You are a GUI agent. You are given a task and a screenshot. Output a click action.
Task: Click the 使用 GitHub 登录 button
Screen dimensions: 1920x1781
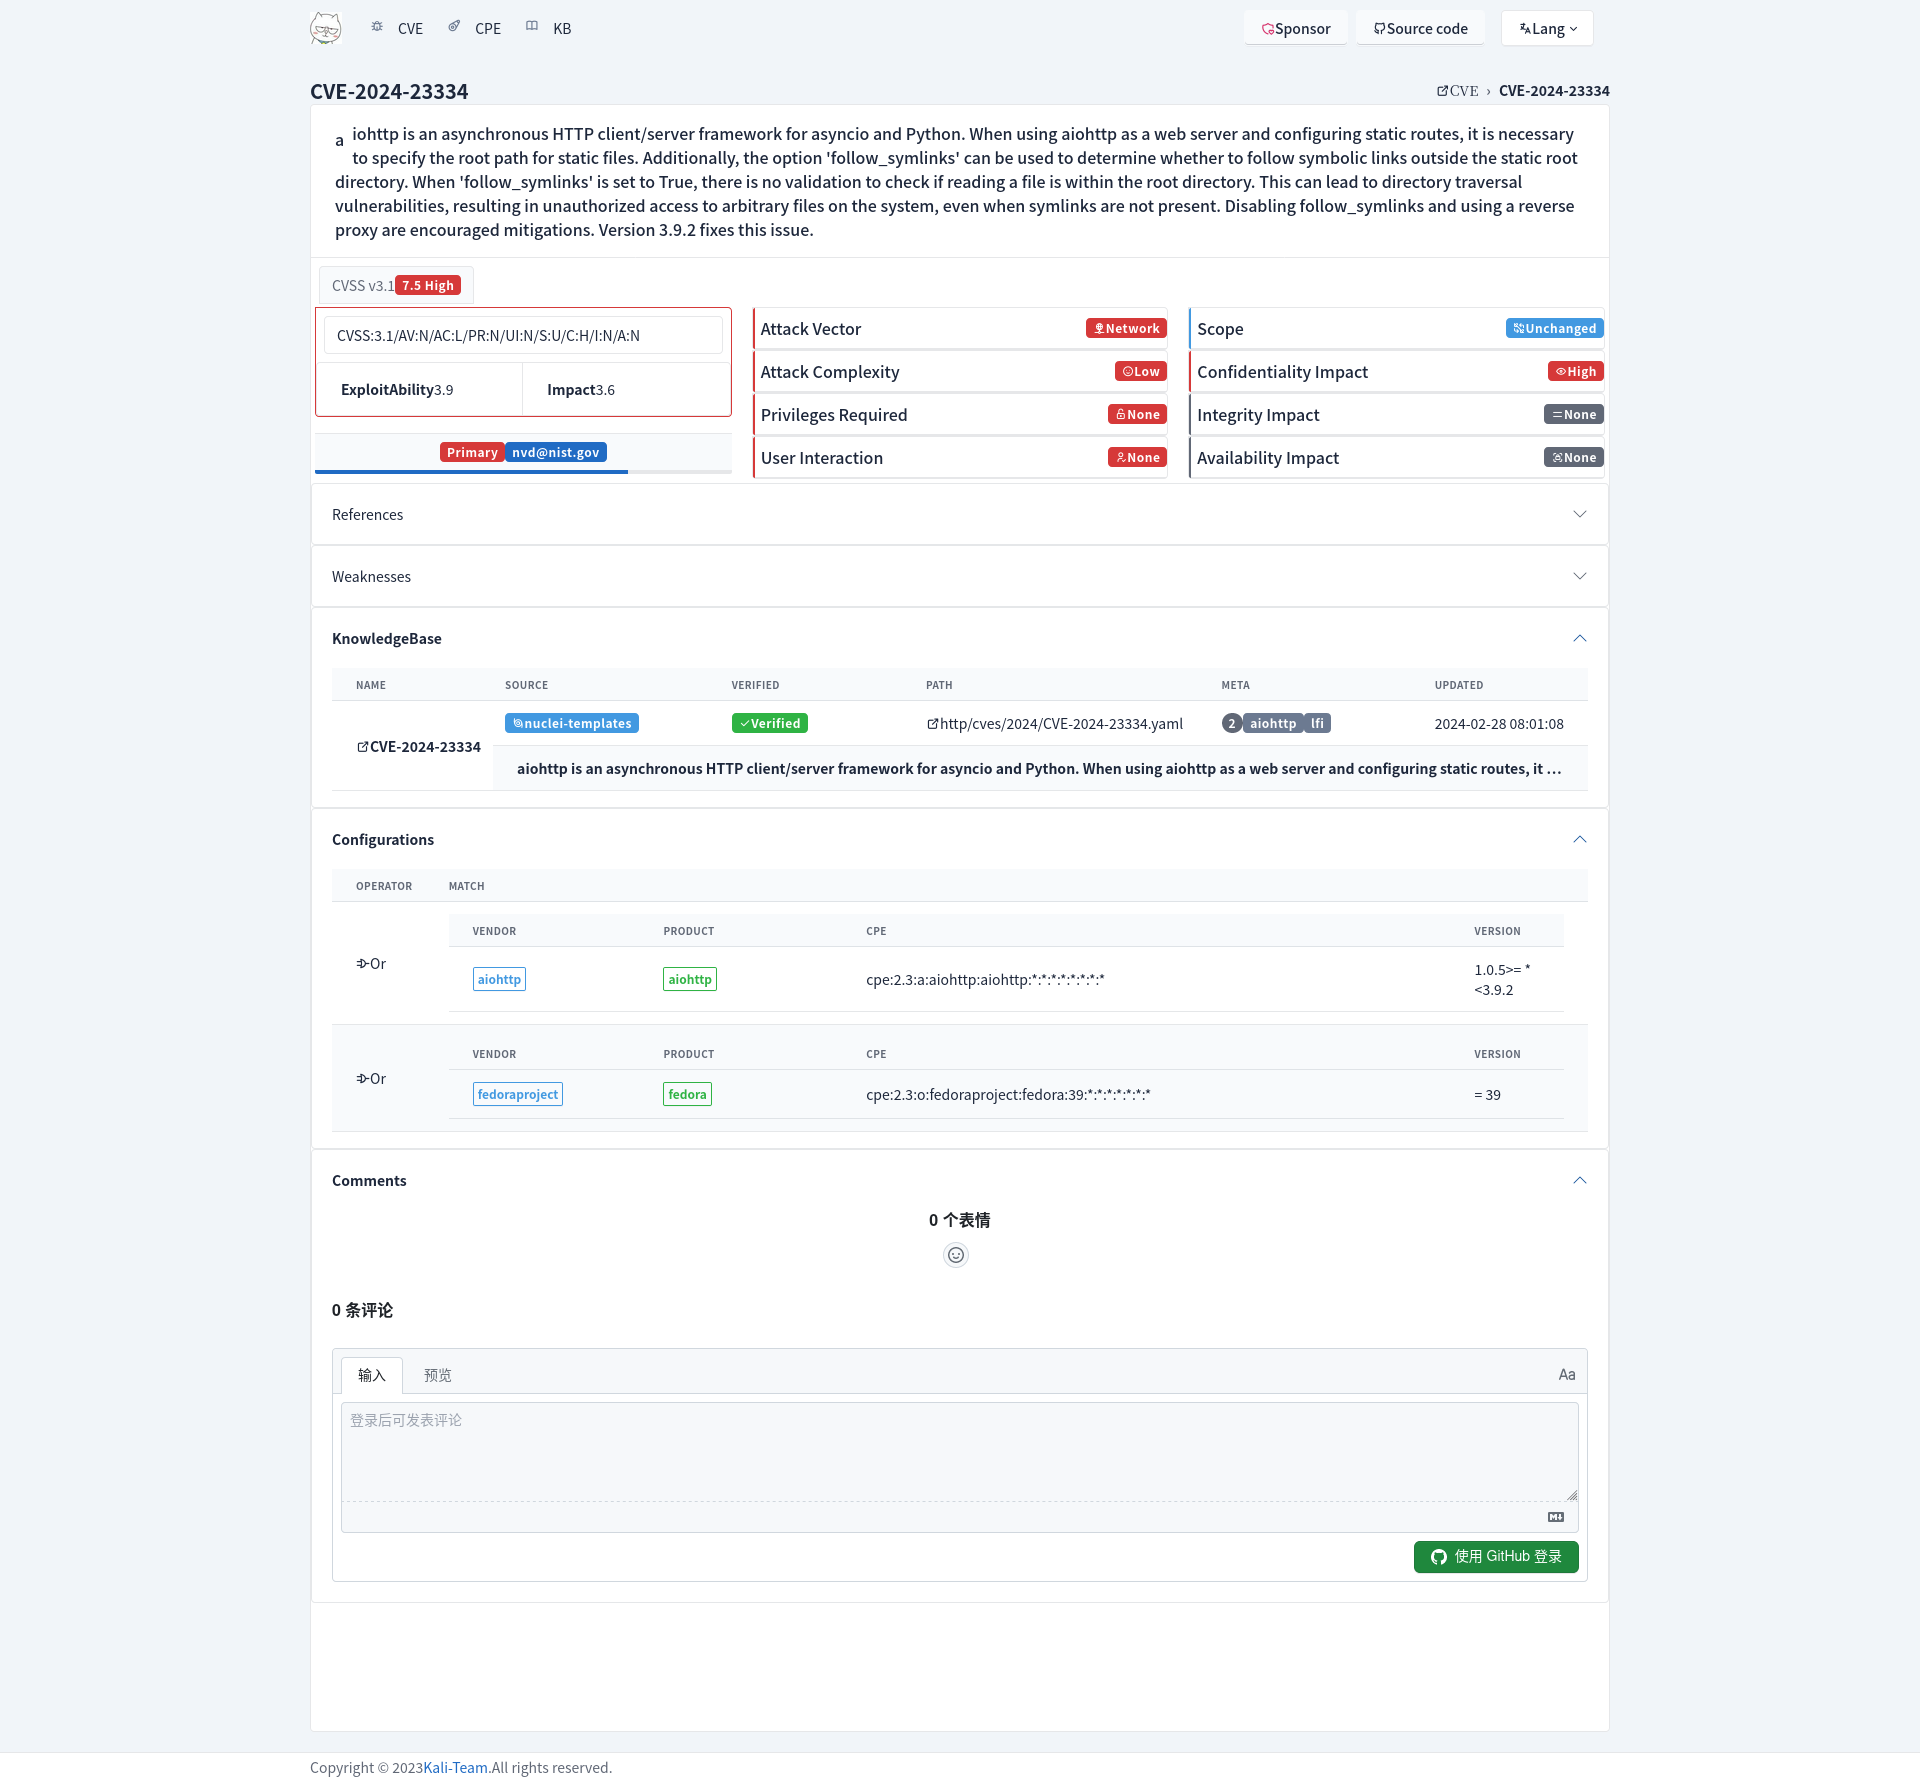coord(1496,1556)
